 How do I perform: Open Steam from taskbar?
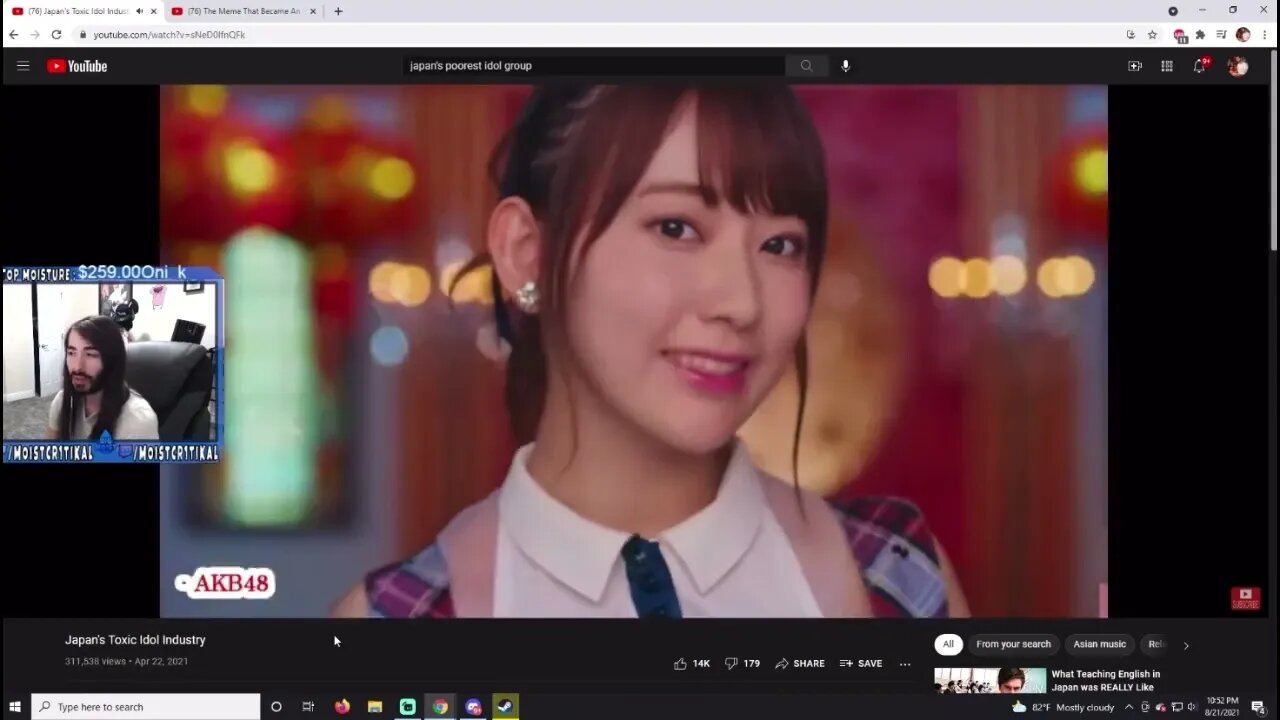tap(506, 707)
